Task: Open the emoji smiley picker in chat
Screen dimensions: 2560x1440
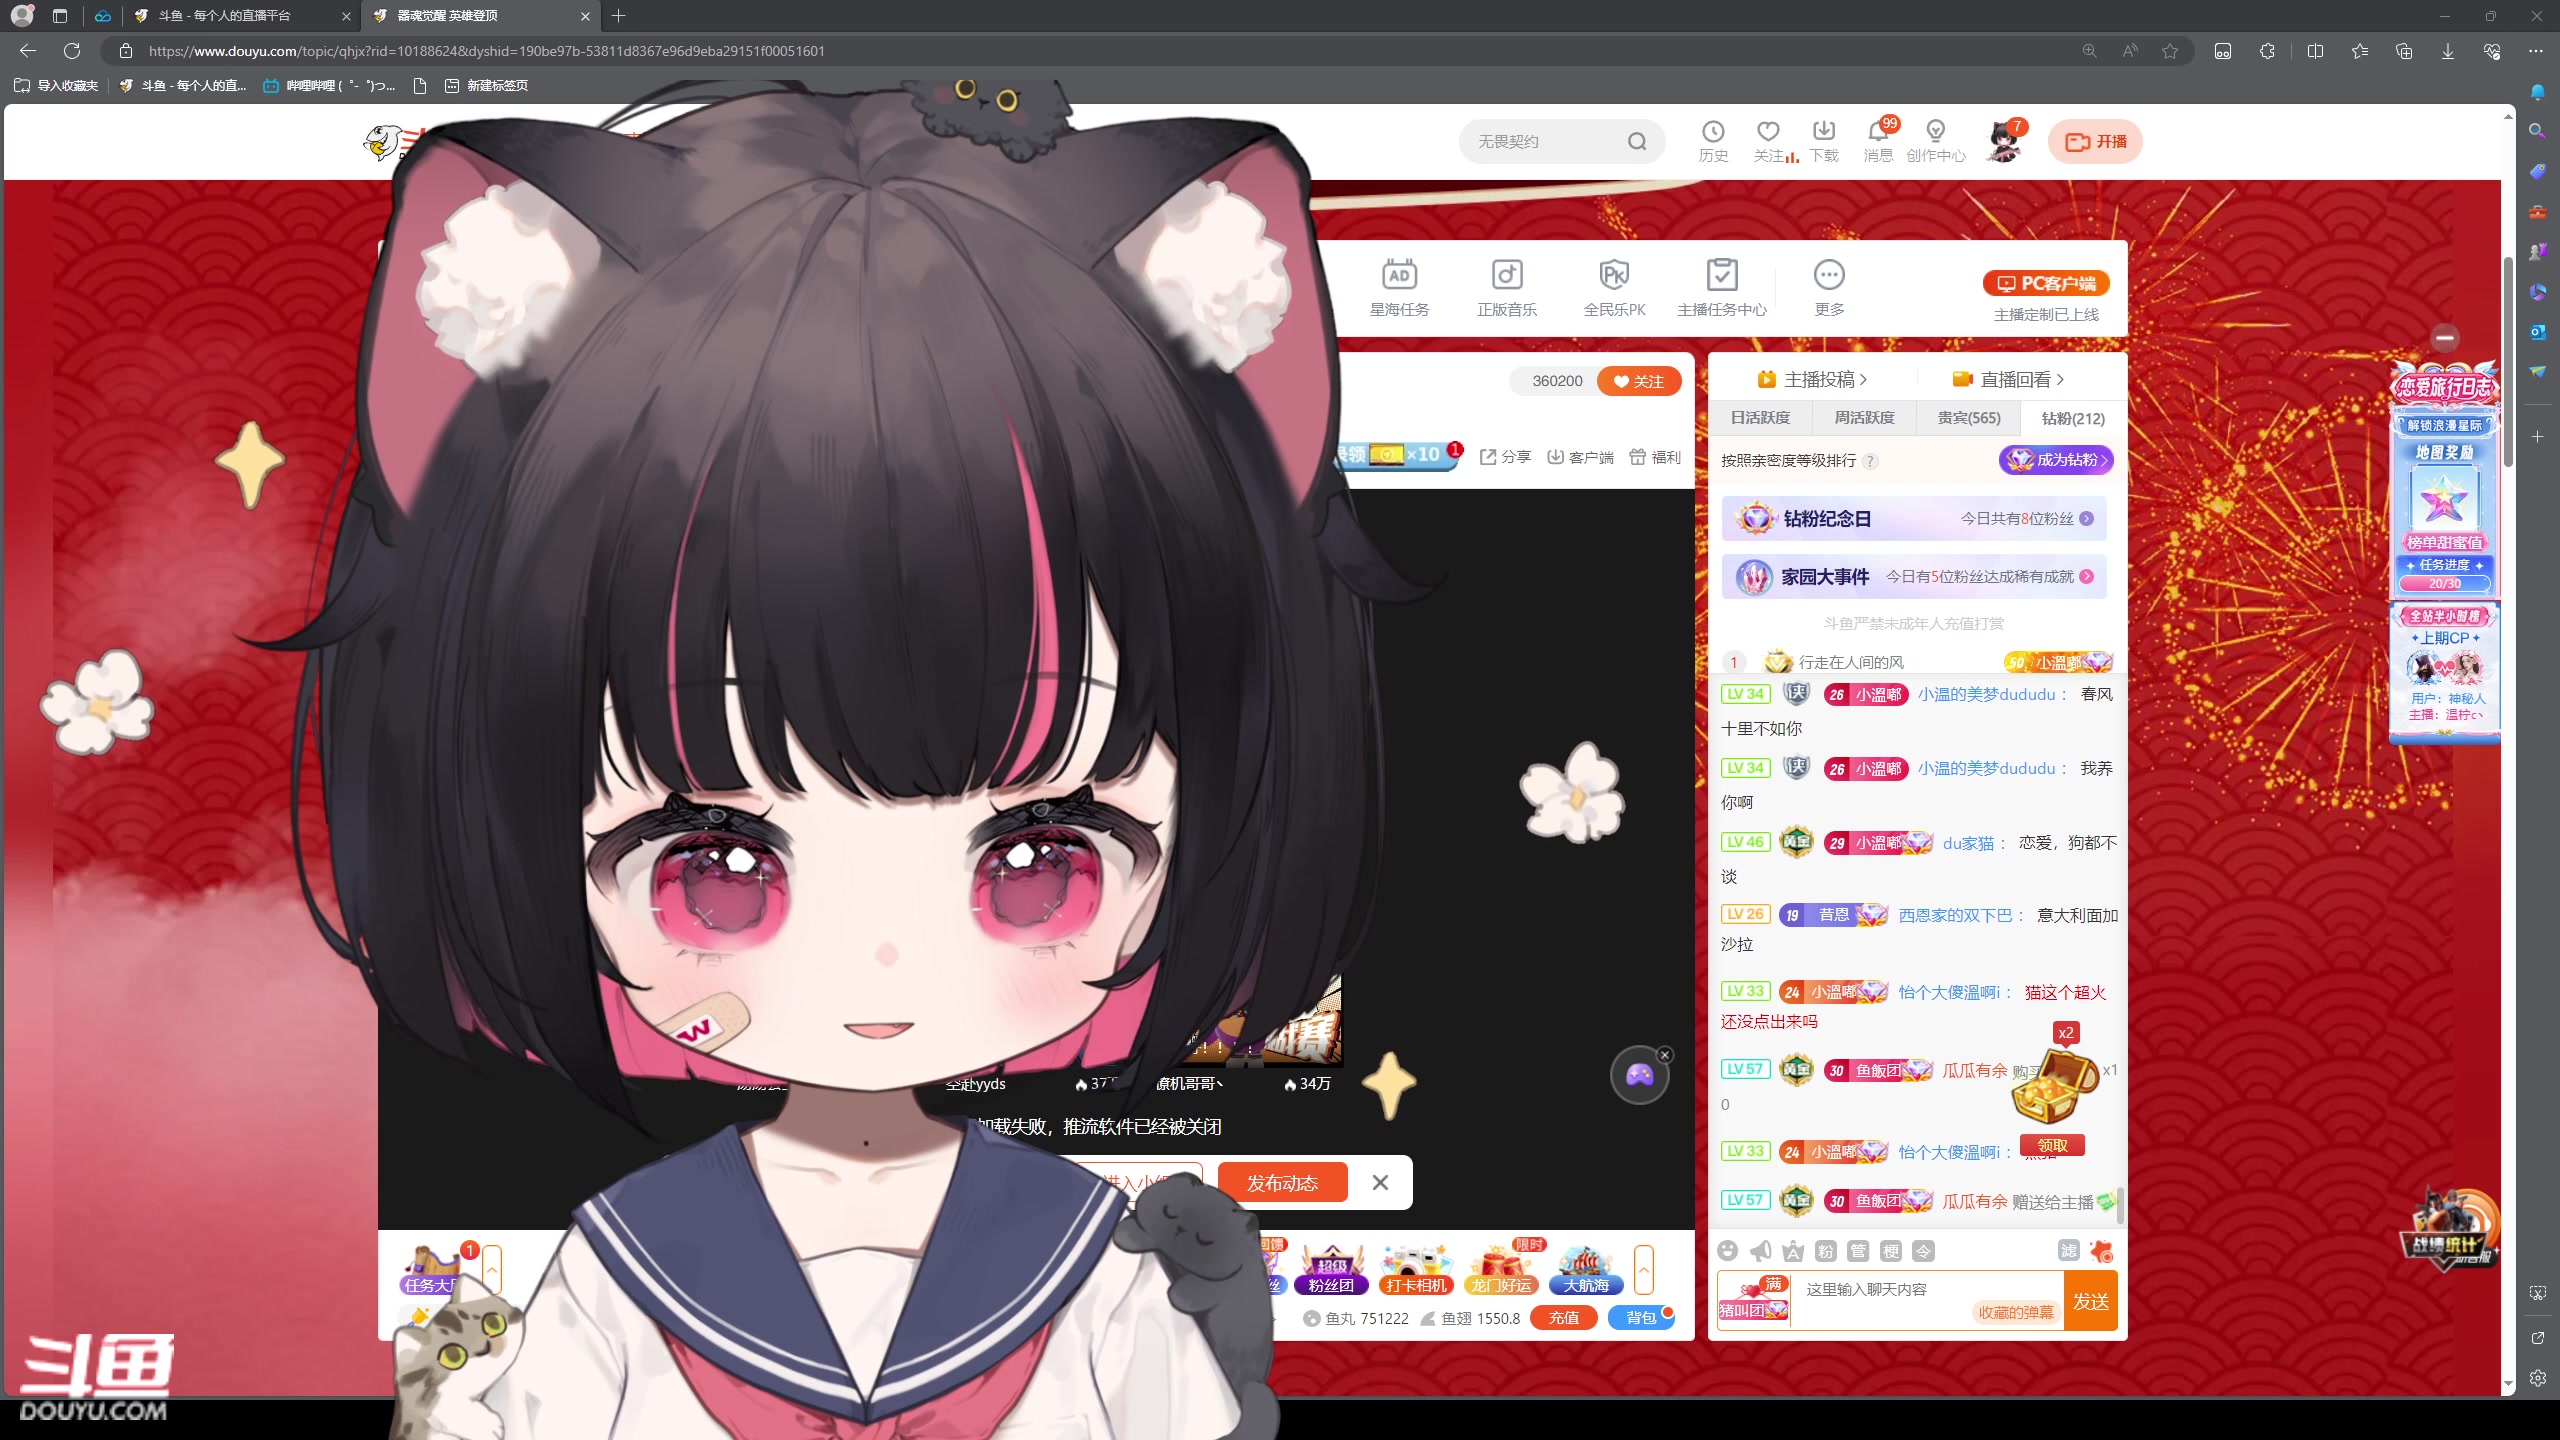Action: tap(1728, 1251)
